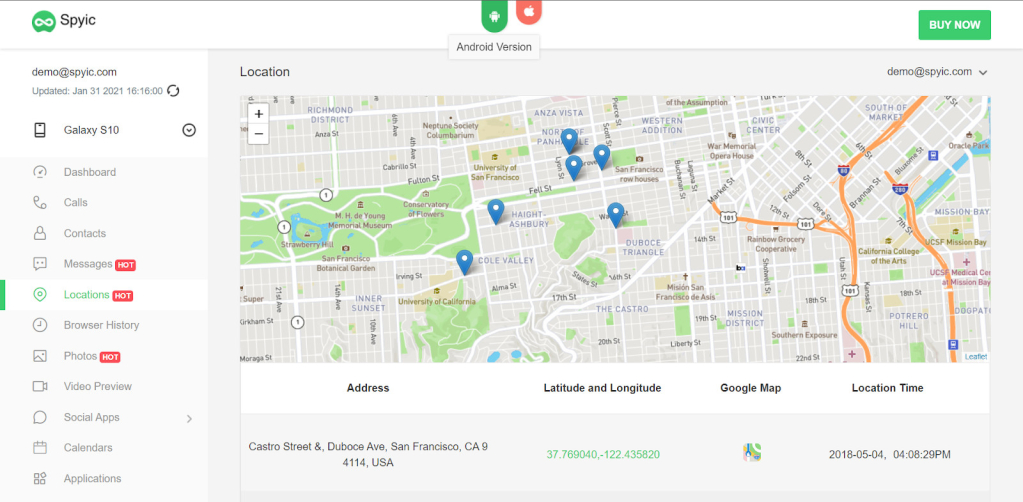The height and width of the screenshot is (502, 1023).
Task: Open the Messages menu item
Action: click(88, 264)
